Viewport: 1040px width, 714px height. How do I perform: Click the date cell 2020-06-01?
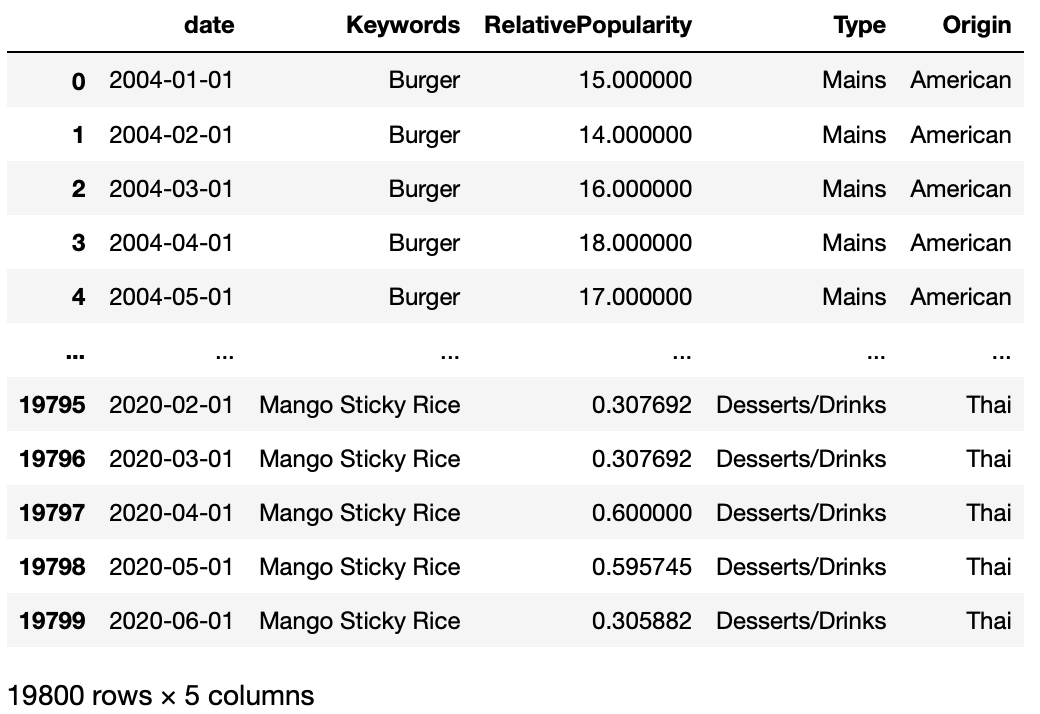pyautogui.click(x=171, y=621)
